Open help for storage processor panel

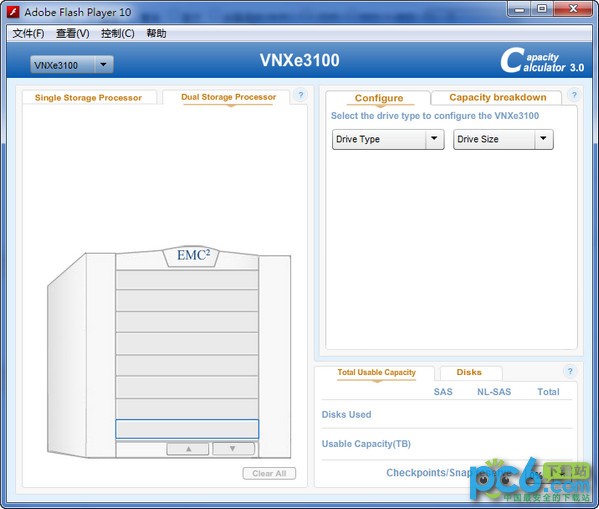(x=301, y=95)
